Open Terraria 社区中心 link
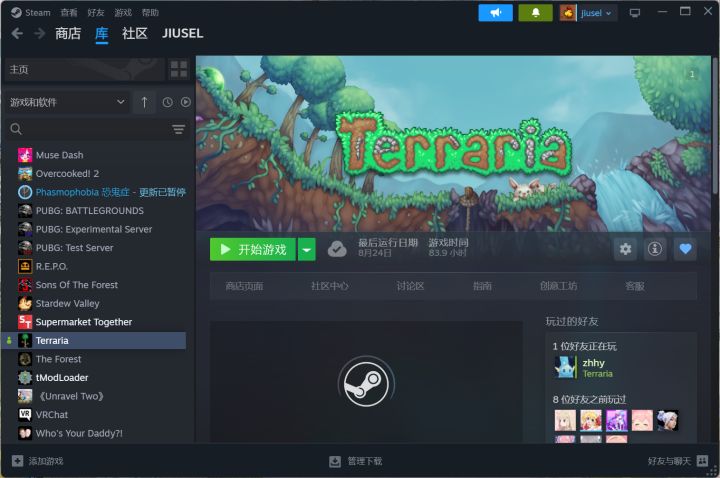720x478 pixels. (x=330, y=286)
